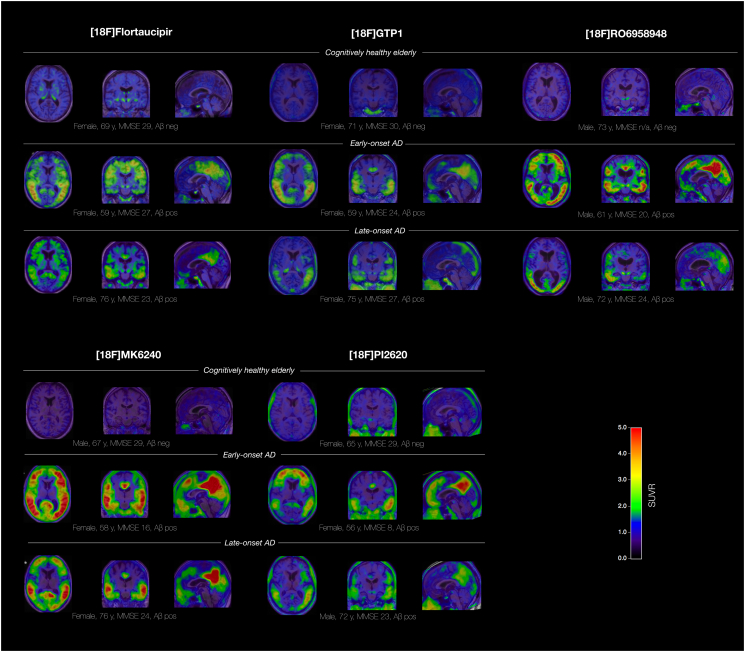The width and height of the screenshot is (745, 652).
Task: Open Flortaucipir healthy elderly axial brain scan
Action: (48, 93)
